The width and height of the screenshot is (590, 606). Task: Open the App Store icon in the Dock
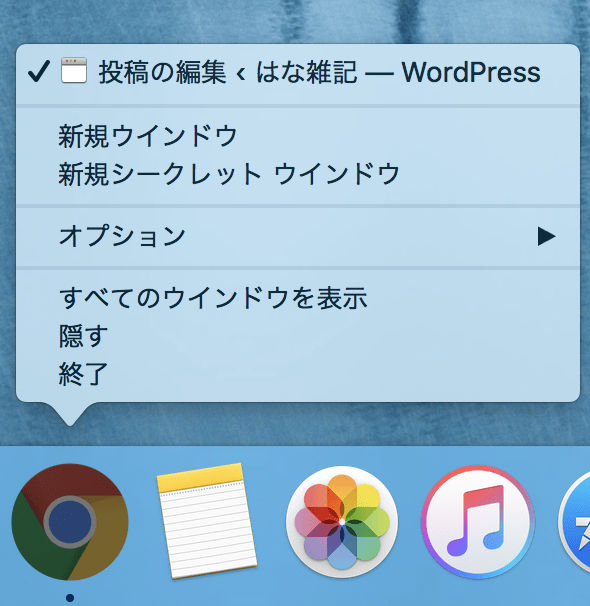pyautogui.click(x=575, y=522)
